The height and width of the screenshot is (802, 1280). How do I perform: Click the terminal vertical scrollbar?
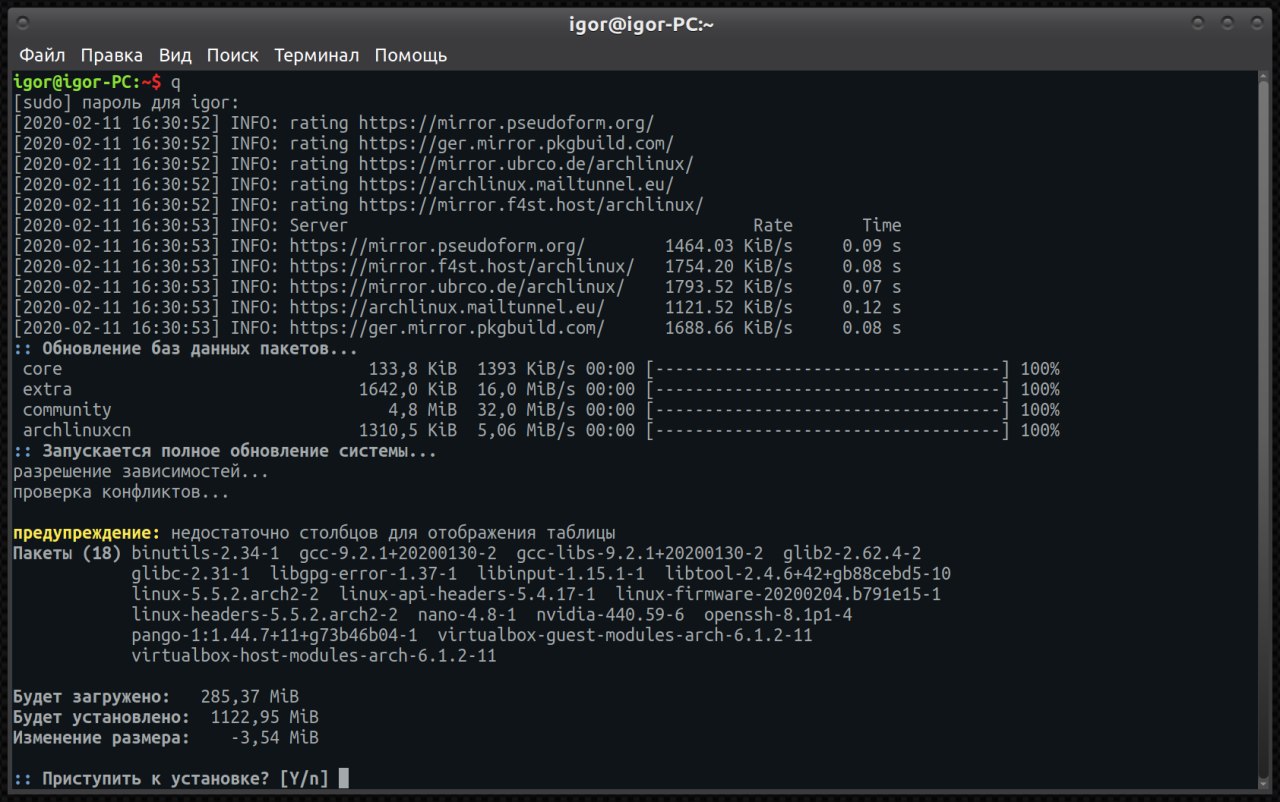click(x=1262, y=430)
